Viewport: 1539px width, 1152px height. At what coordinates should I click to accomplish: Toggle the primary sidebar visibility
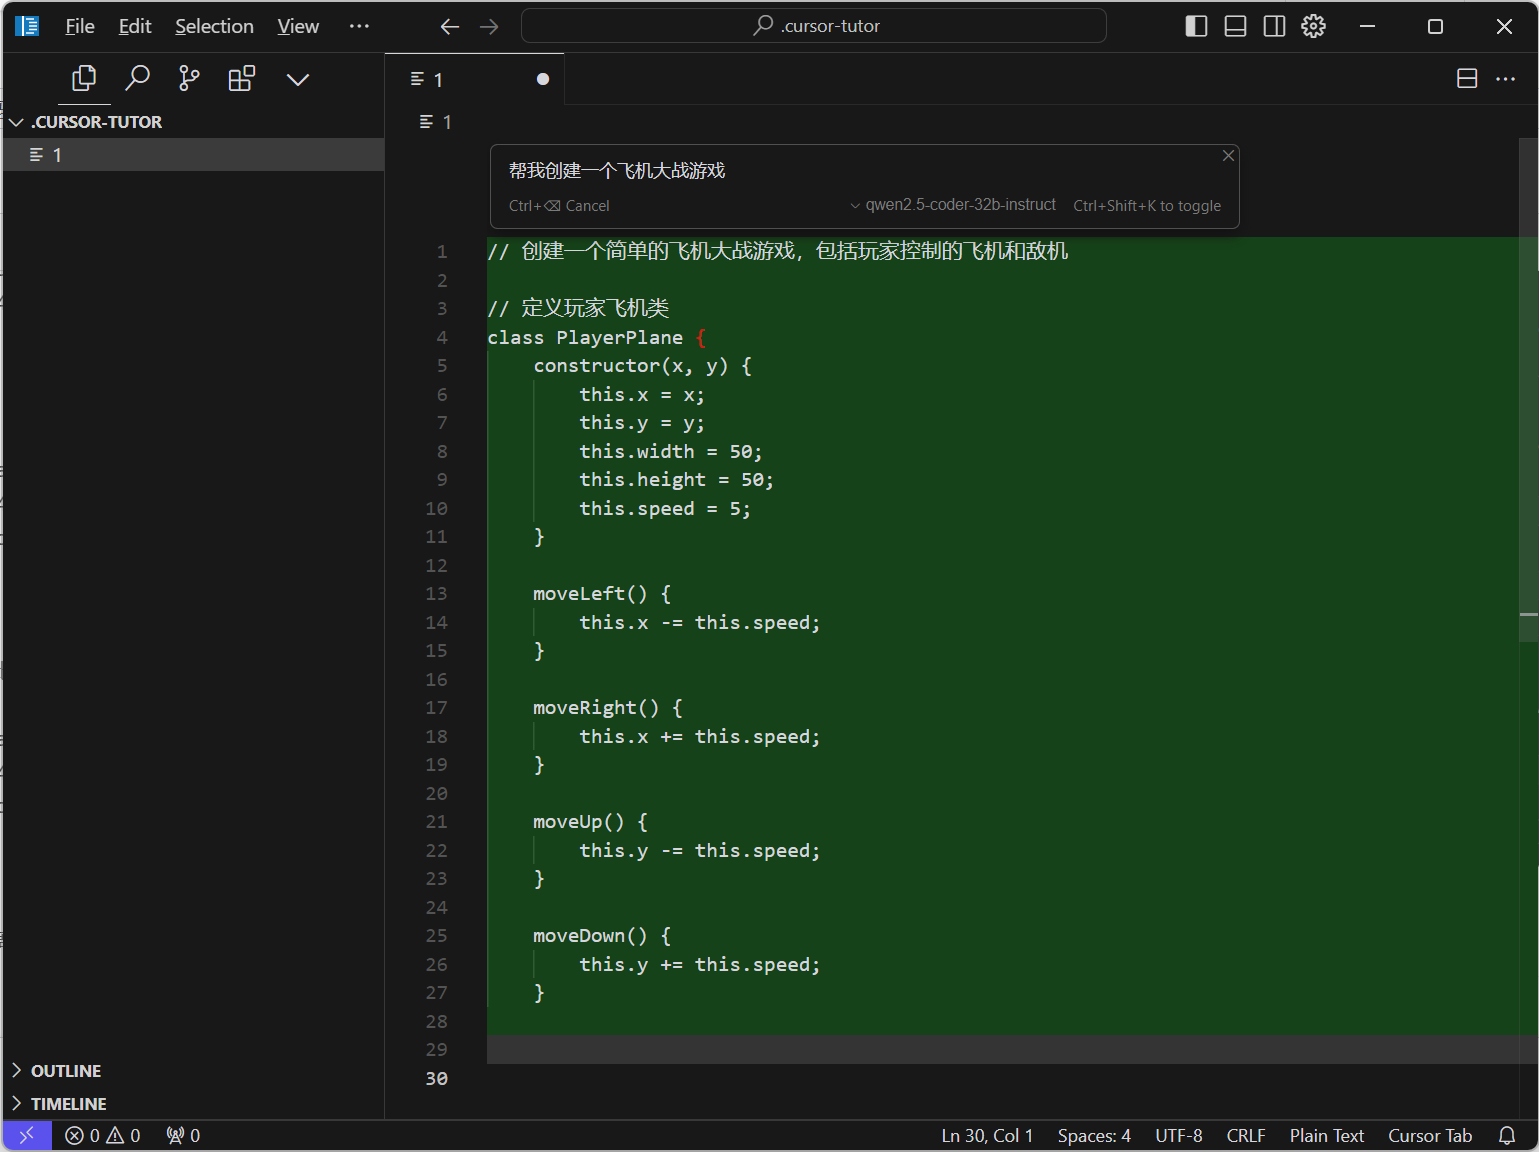coord(1196,26)
